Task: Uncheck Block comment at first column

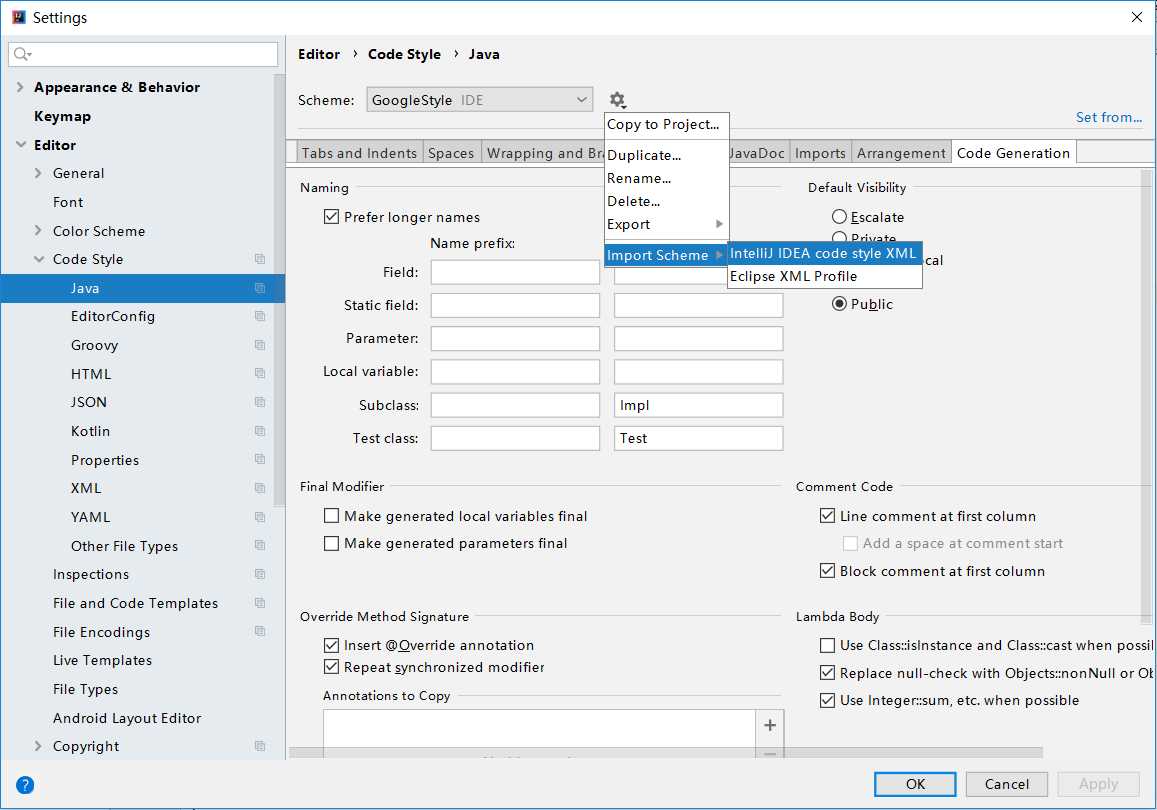Action: (827, 570)
